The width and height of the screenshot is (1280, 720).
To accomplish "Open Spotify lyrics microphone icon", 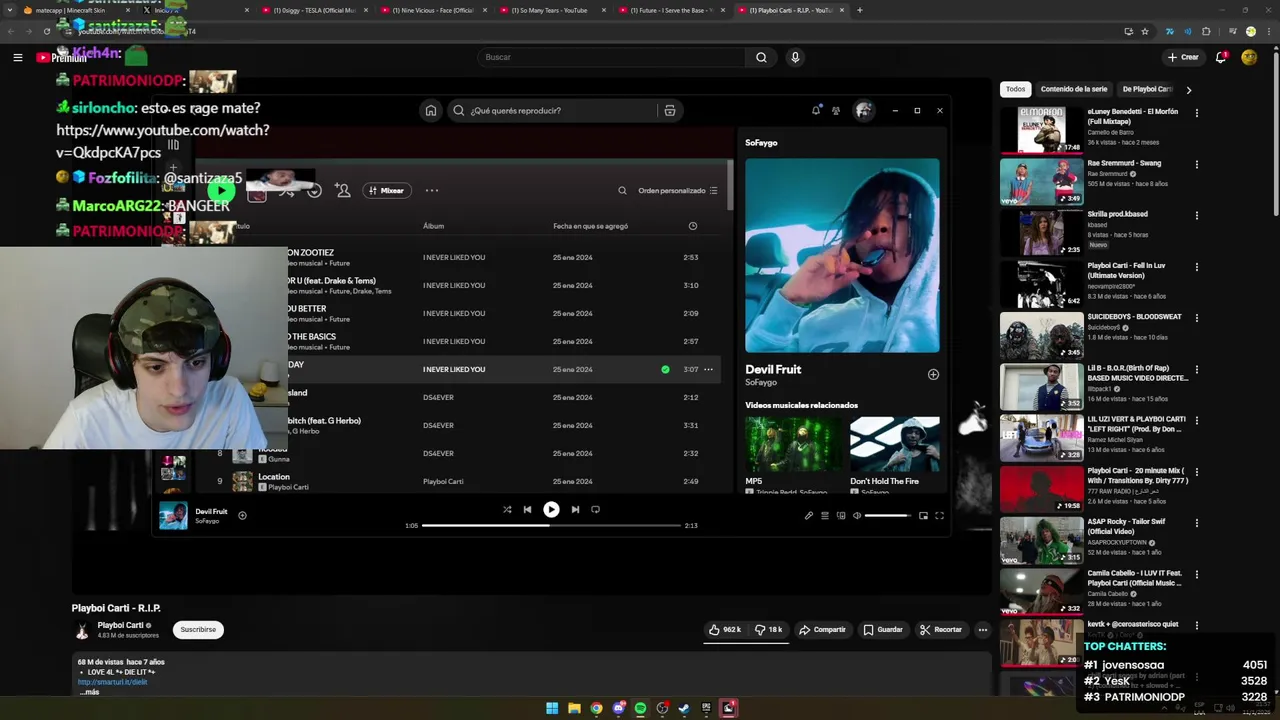I will coord(809,515).
